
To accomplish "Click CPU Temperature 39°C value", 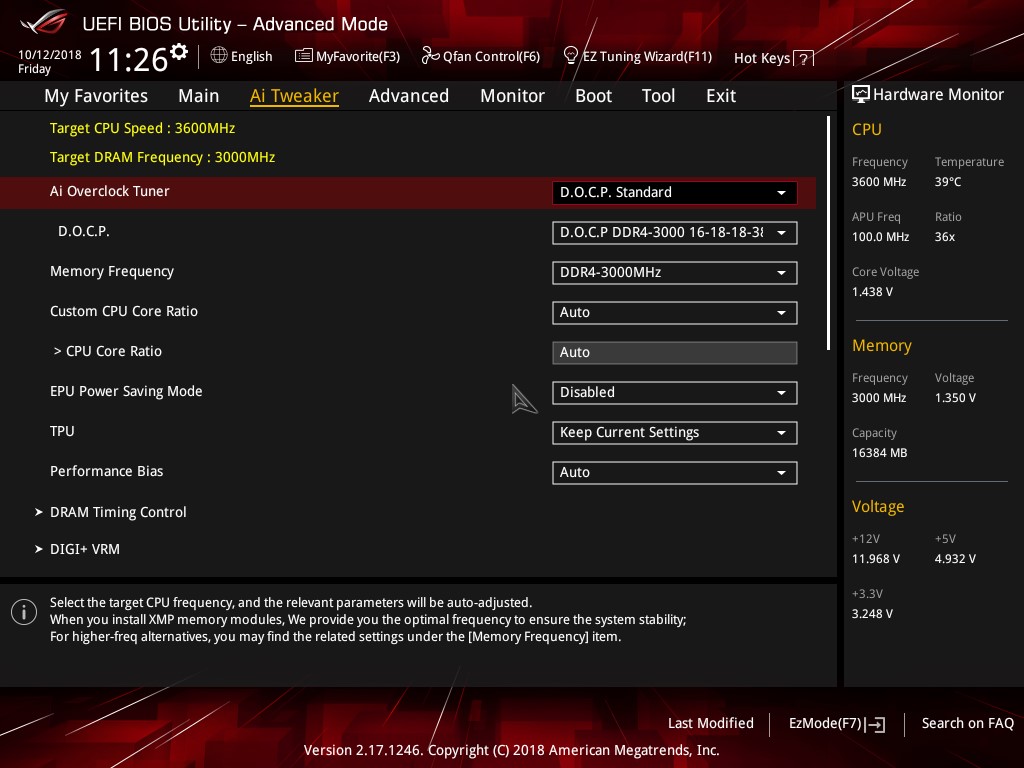I will (948, 182).
